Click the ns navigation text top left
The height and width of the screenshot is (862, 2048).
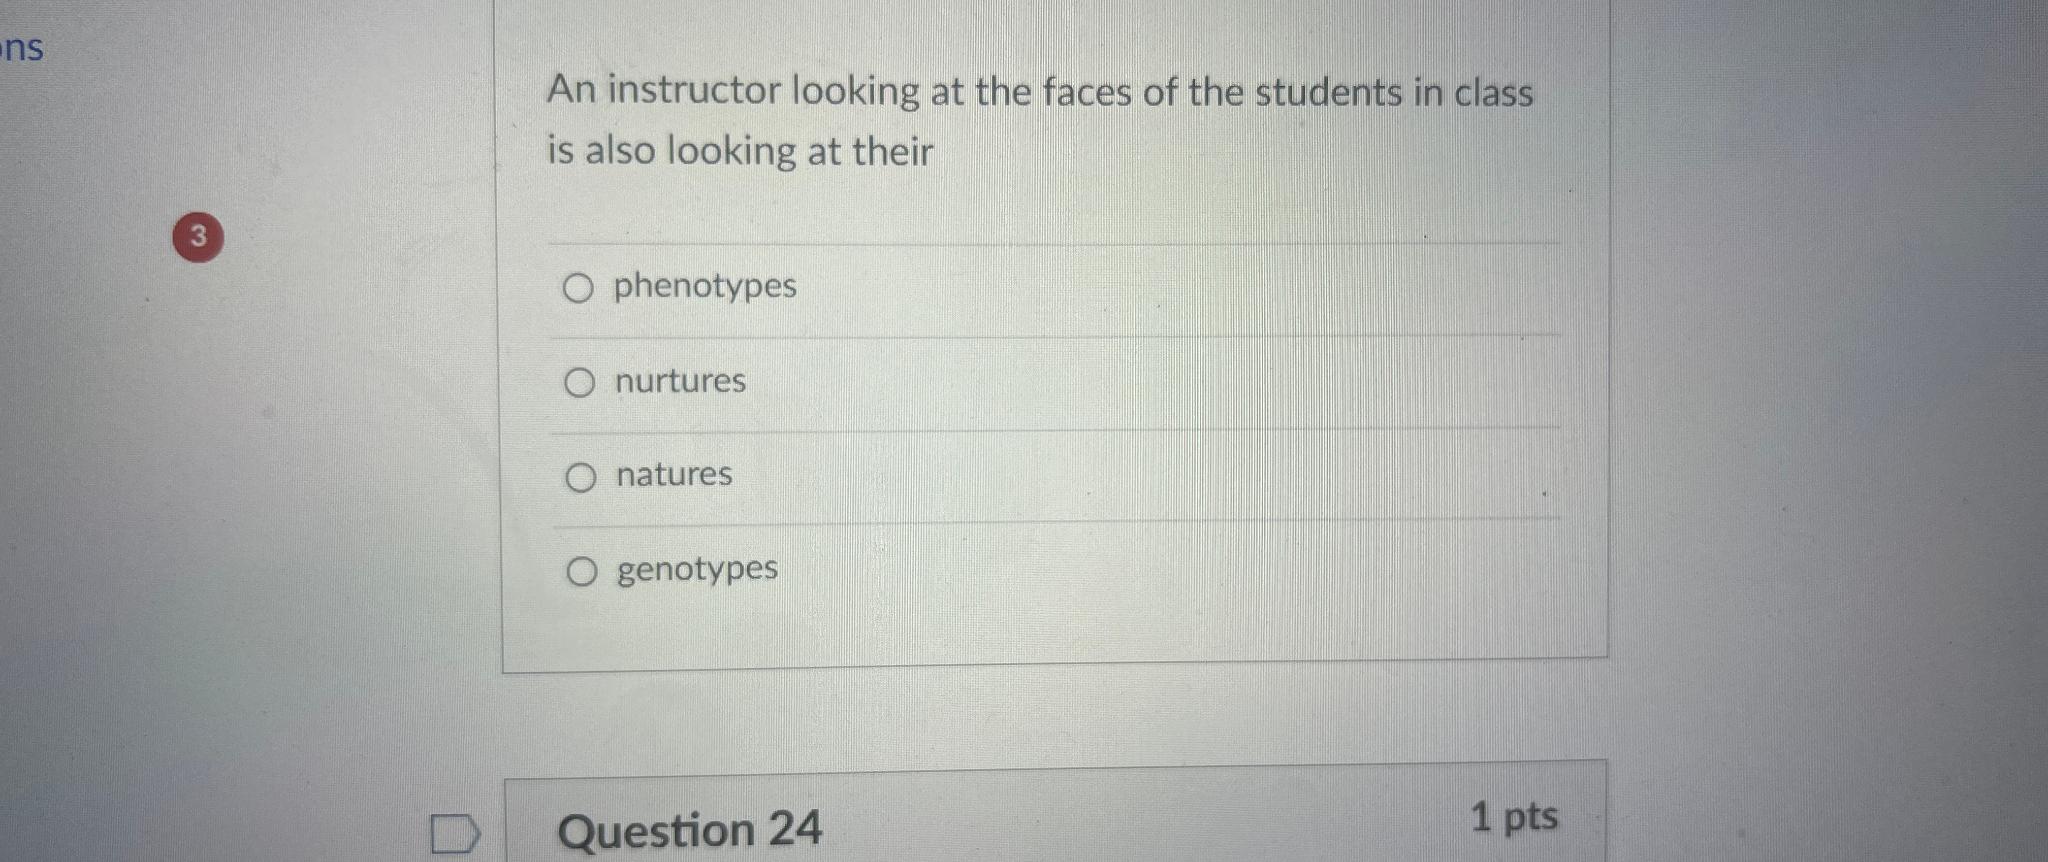22,48
